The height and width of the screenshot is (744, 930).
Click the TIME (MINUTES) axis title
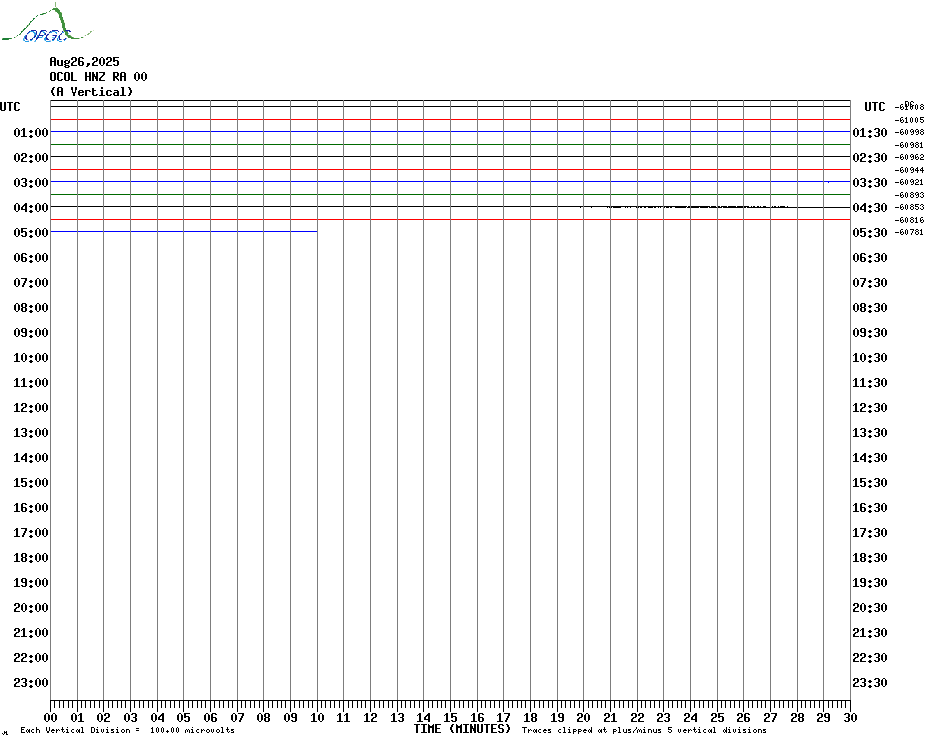462,729
